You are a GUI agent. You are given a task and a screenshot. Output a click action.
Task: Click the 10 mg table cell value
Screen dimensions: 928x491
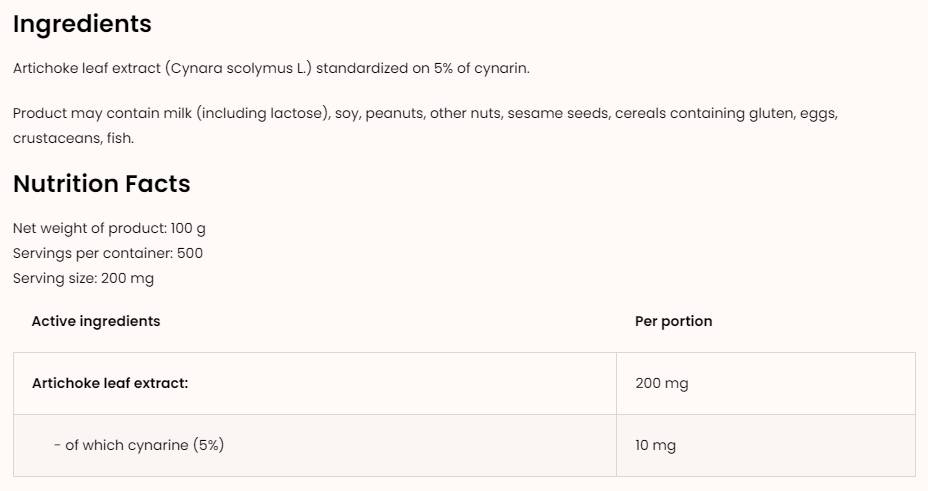[x=655, y=446]
